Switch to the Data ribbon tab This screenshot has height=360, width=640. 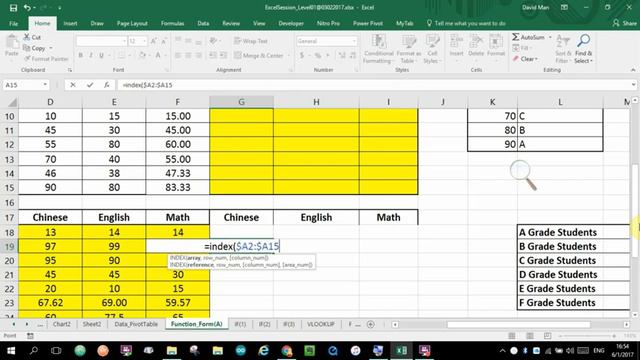pyautogui.click(x=203, y=23)
